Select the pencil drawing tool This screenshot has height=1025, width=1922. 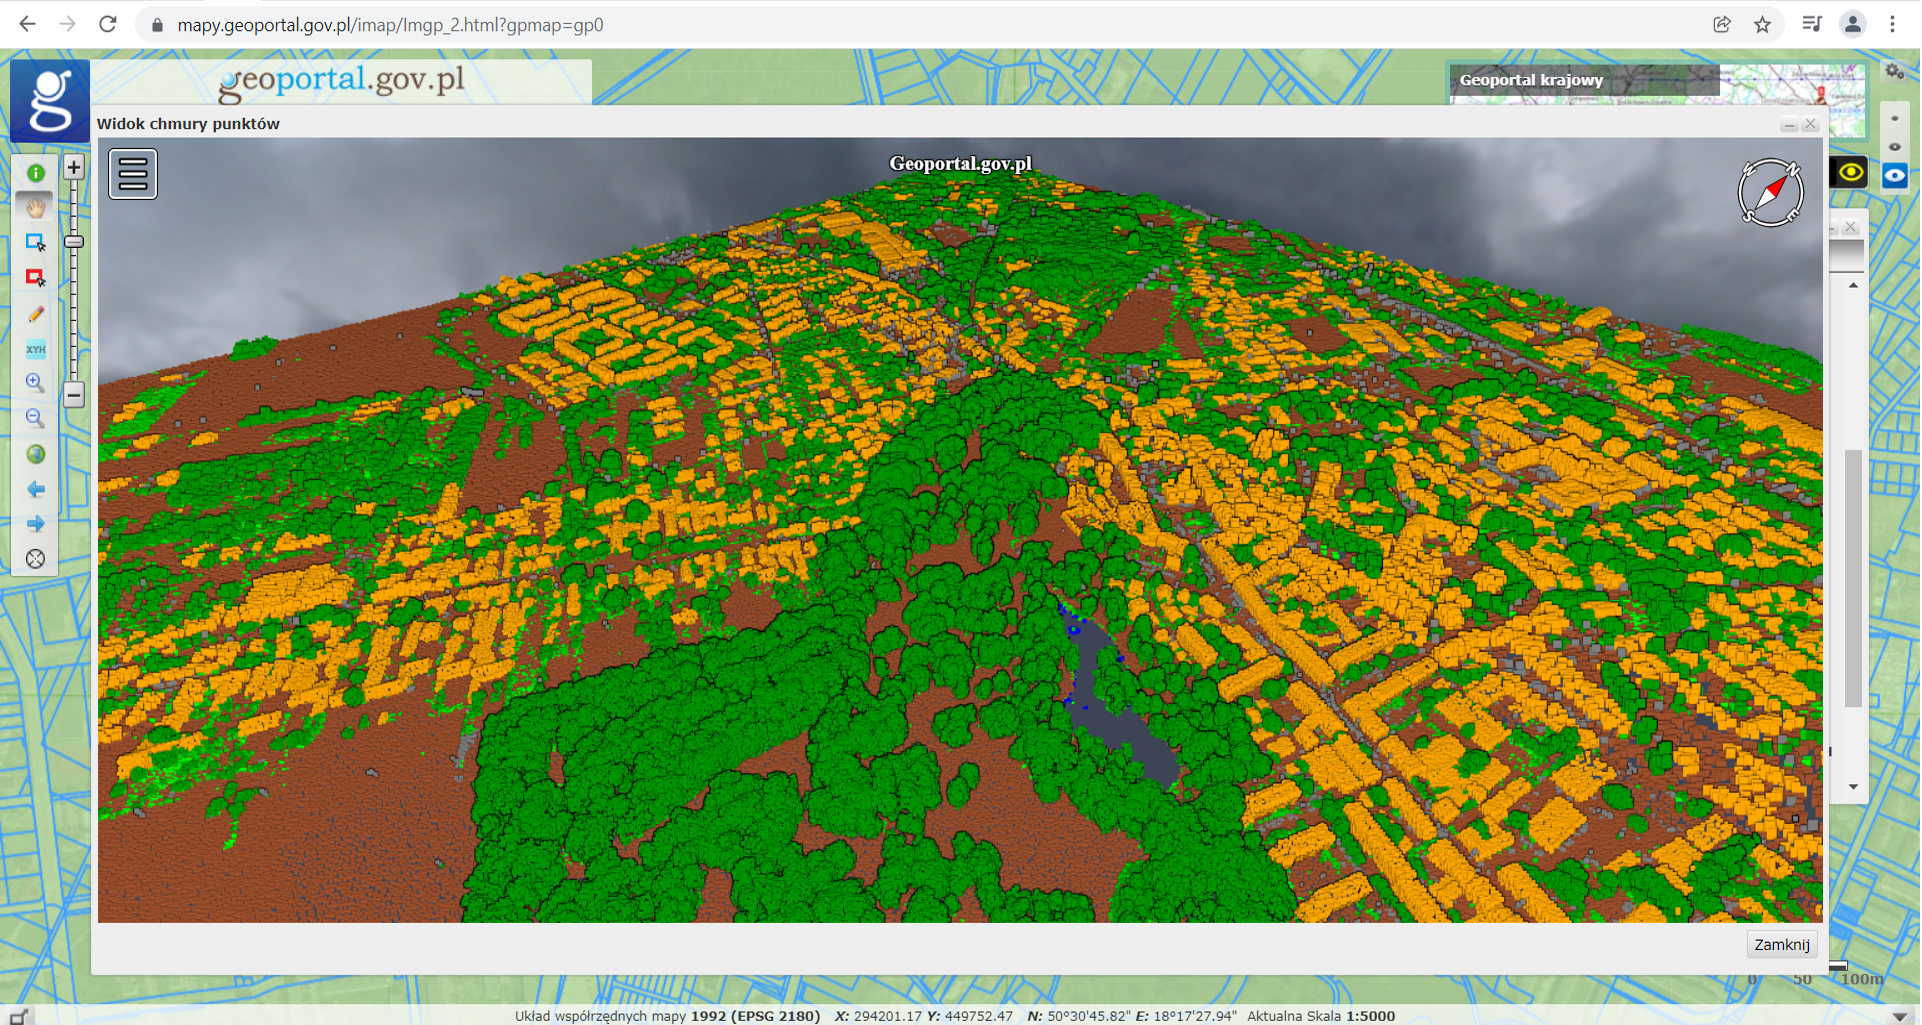(36, 314)
